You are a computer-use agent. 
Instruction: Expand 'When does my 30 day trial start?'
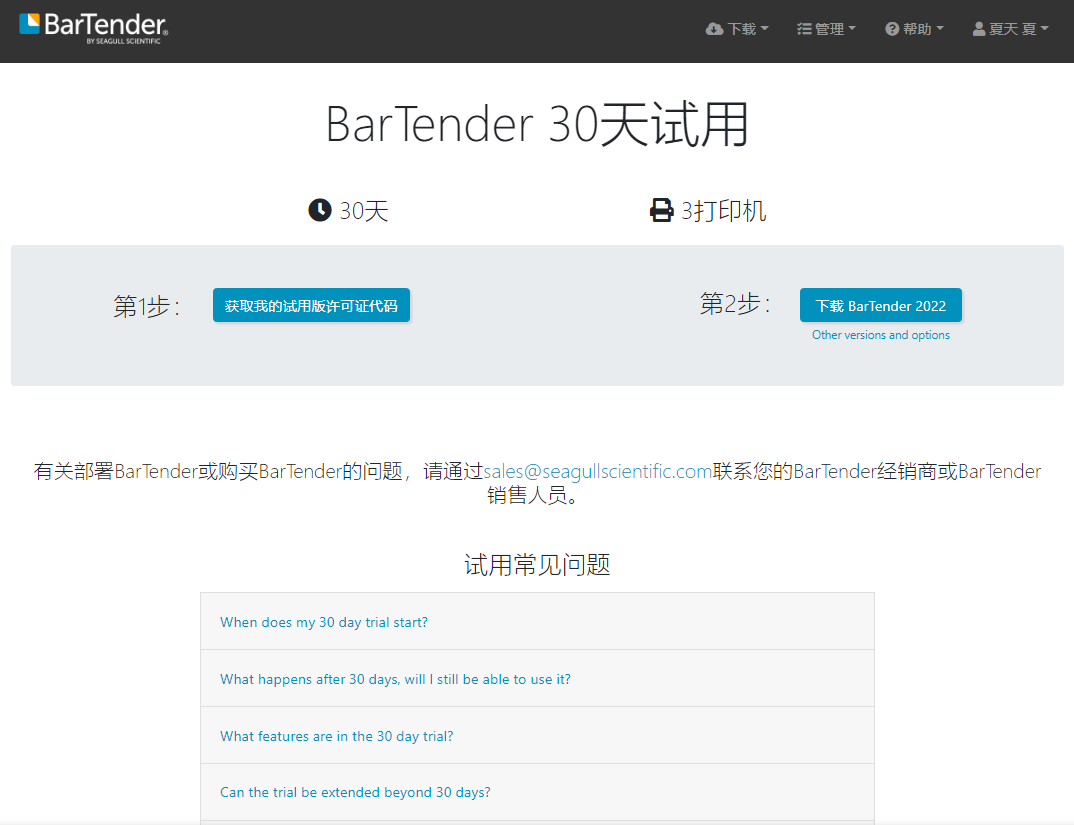pos(537,621)
